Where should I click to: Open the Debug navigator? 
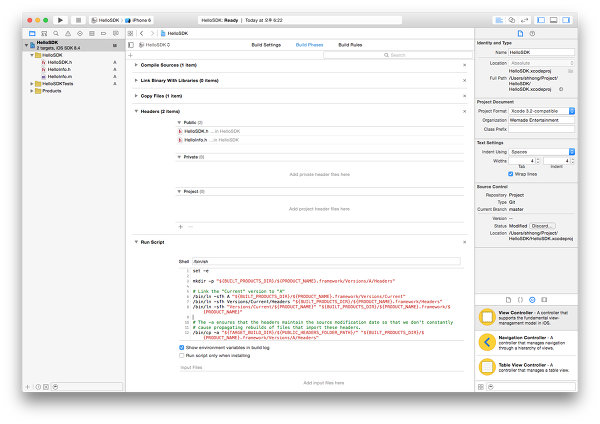[x=91, y=34]
